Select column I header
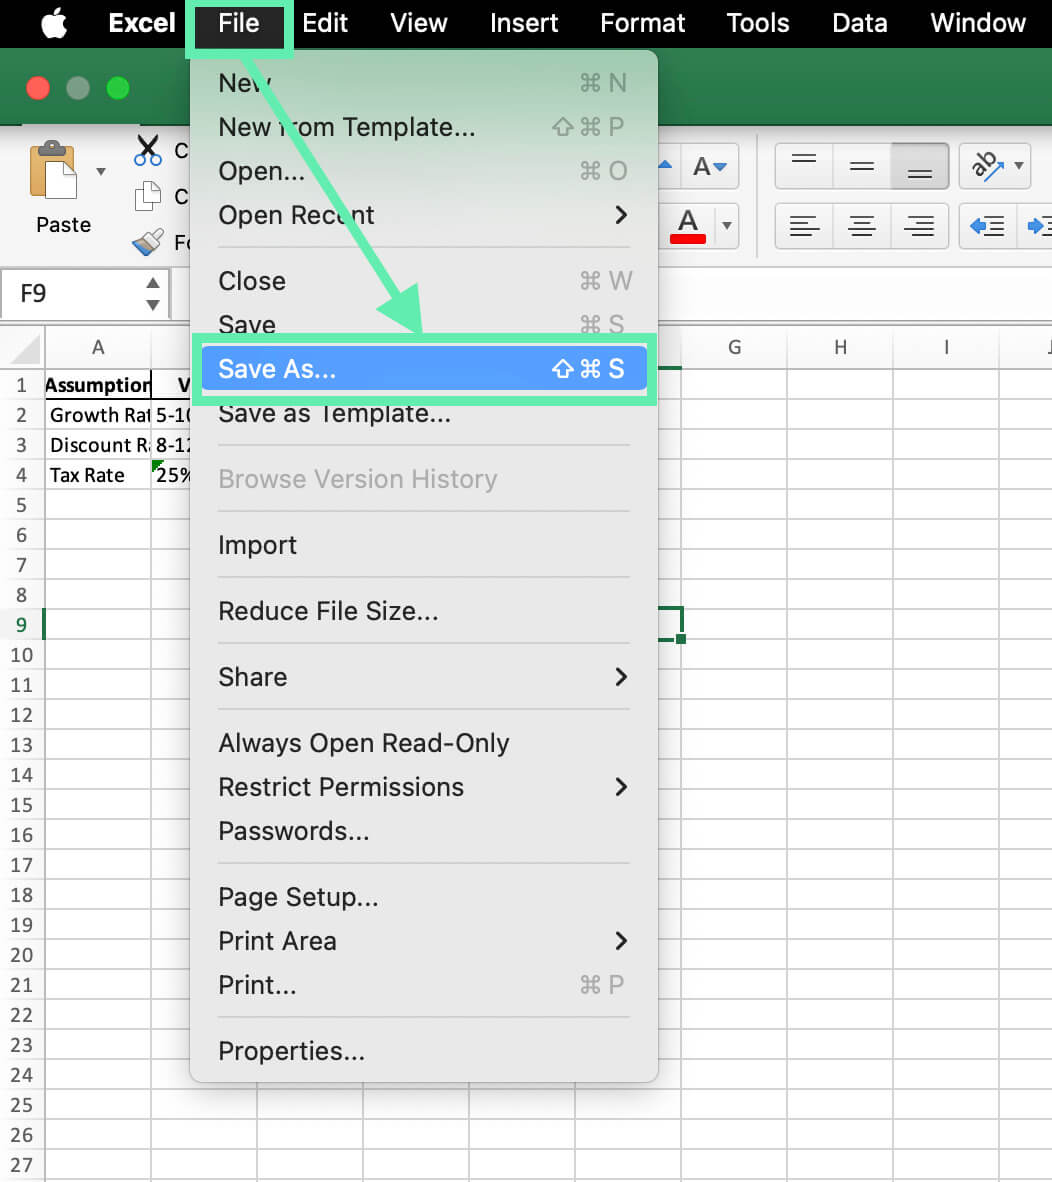1052x1182 pixels. pos(946,348)
